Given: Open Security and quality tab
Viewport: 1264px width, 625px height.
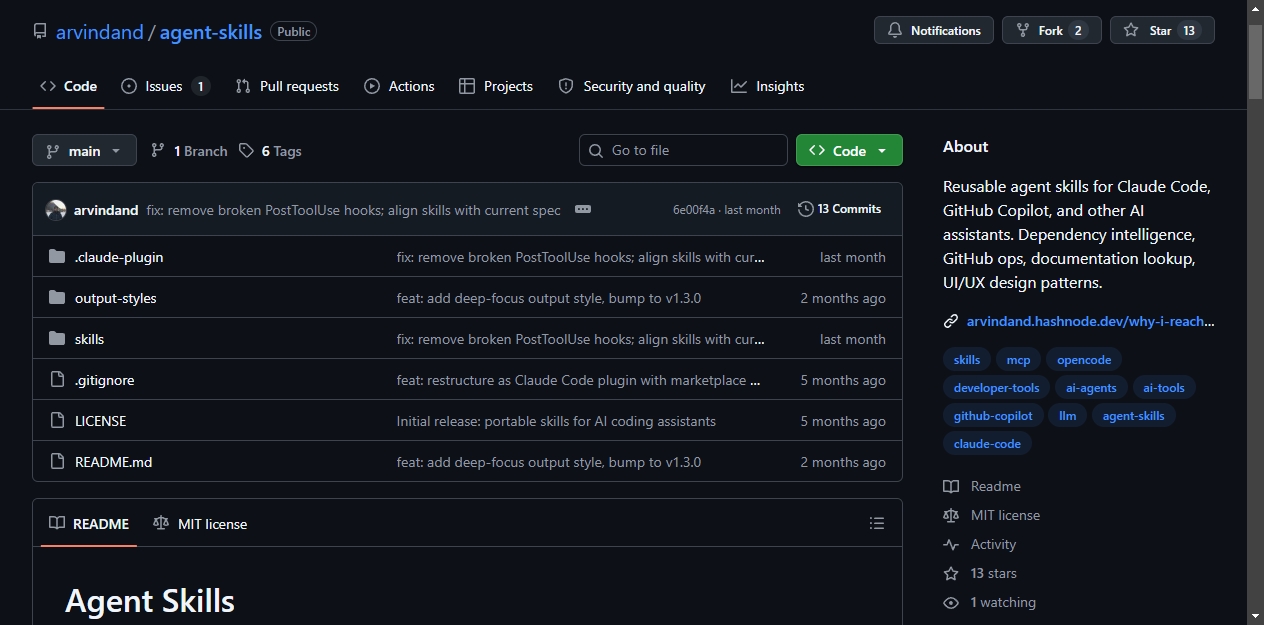Looking at the screenshot, I should tap(632, 86).
